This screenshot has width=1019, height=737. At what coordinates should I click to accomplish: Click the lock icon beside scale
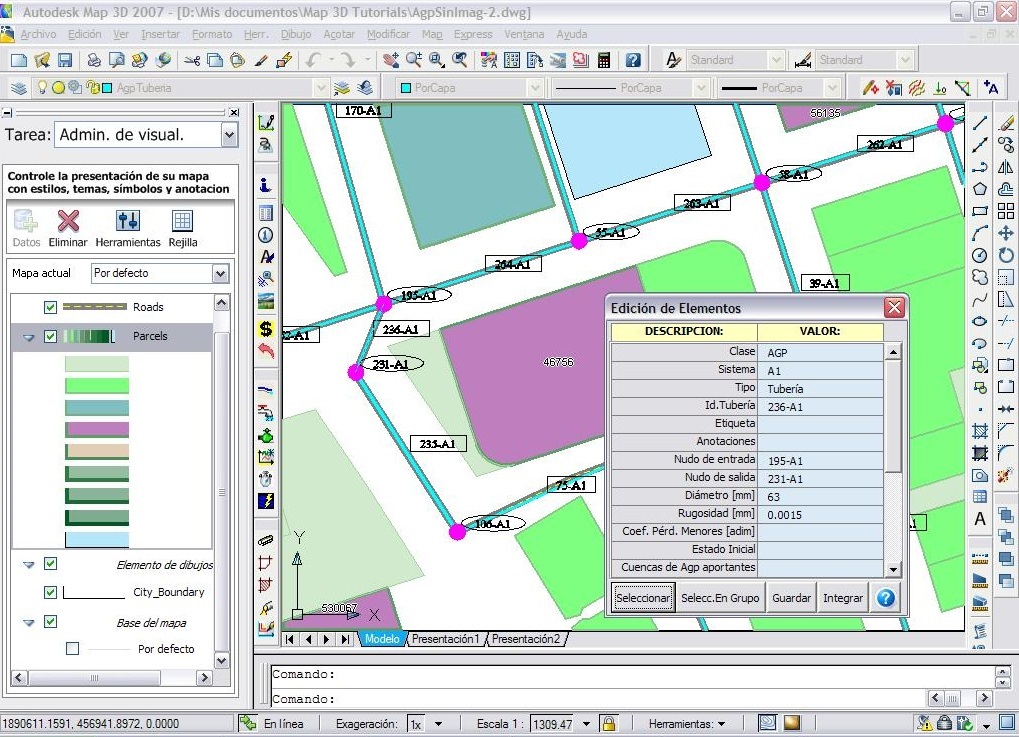click(x=608, y=724)
